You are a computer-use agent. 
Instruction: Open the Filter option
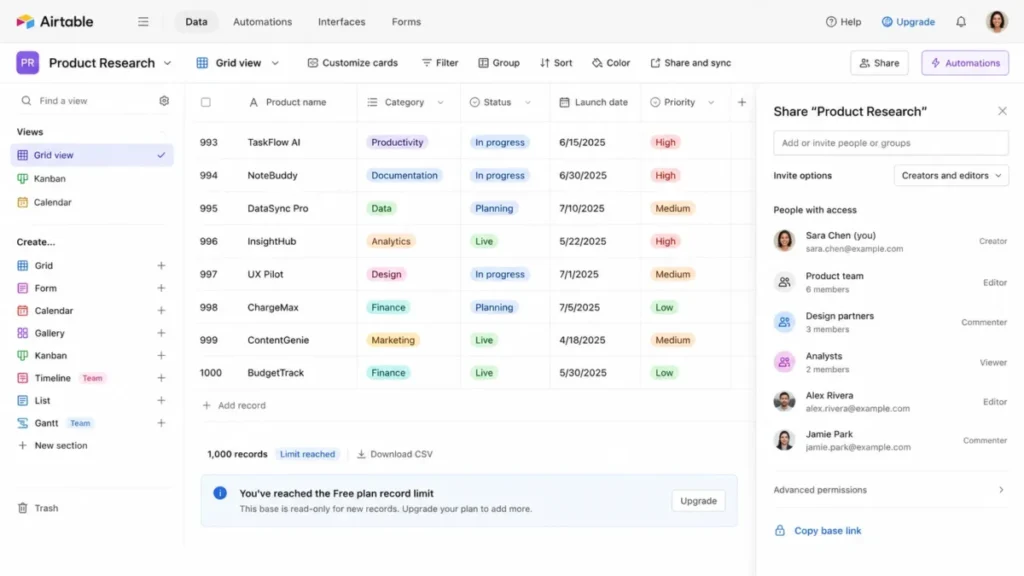[440, 63]
